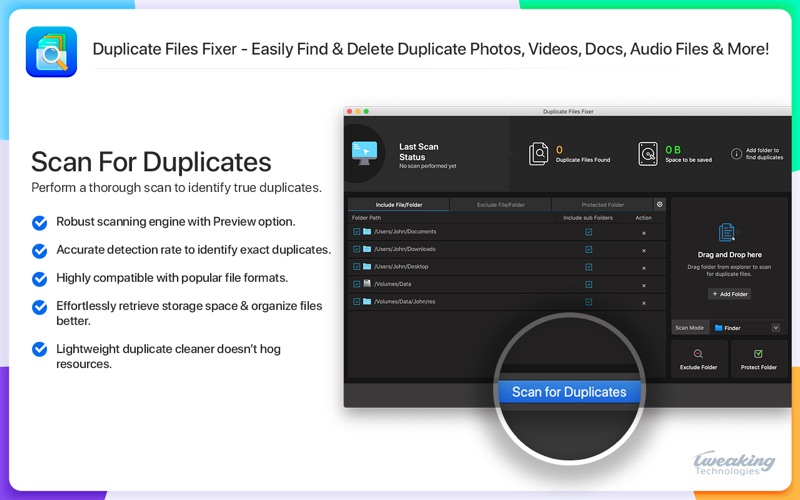Click folder icon for /Users/John/Desktop

(x=367, y=266)
